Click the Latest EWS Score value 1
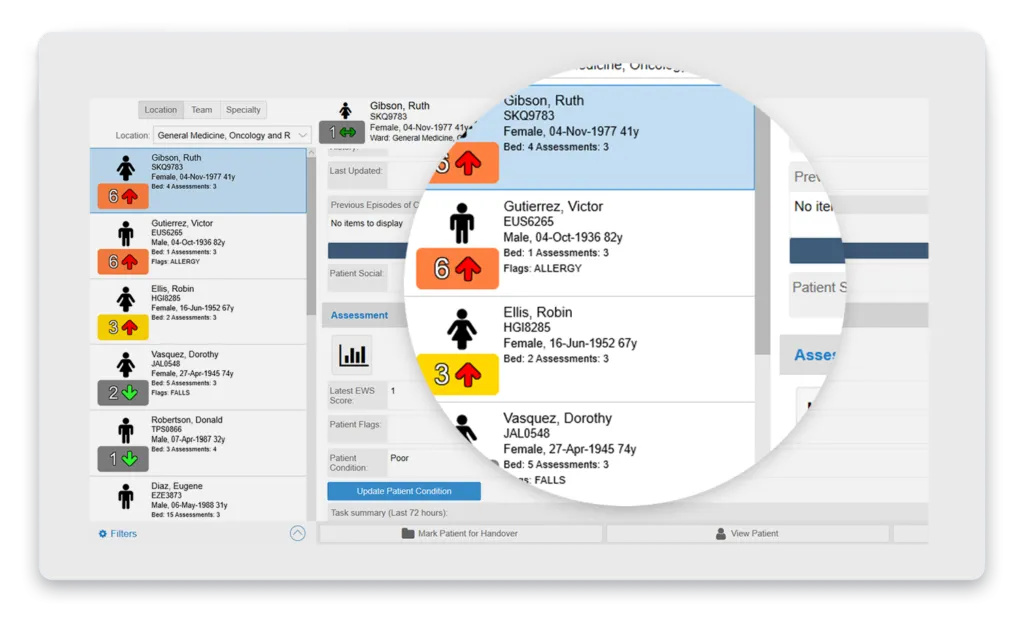Viewport: 1024px width, 630px height. [393, 390]
